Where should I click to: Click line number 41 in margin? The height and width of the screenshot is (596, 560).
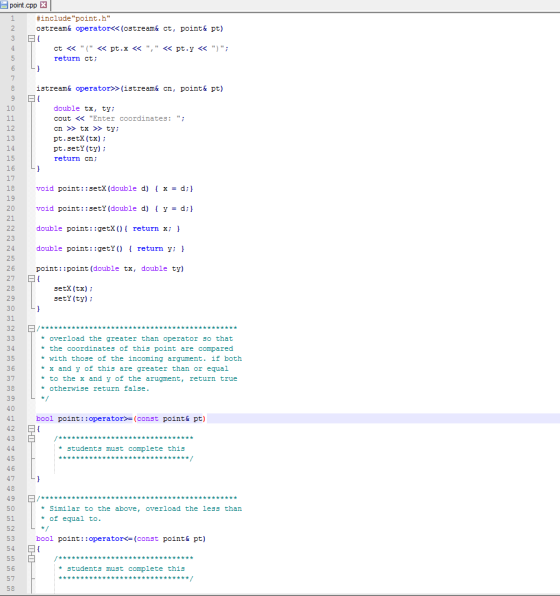coord(11,418)
